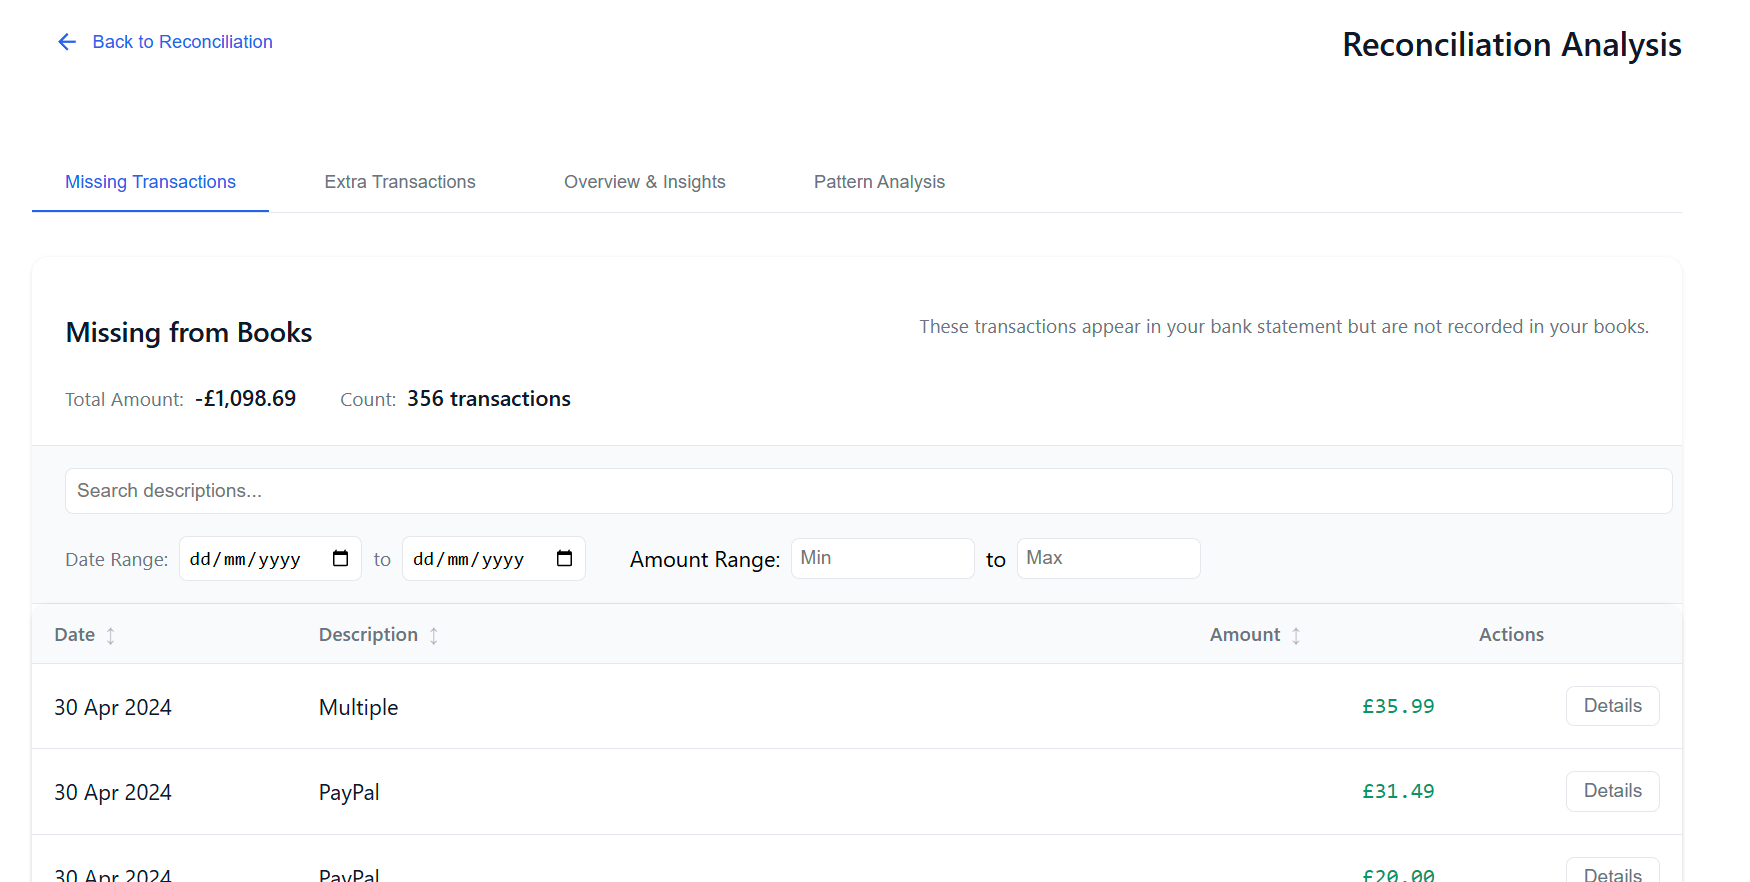This screenshot has width=1750, height=882.
Task: Open the Extra Transactions tab
Action: (400, 182)
